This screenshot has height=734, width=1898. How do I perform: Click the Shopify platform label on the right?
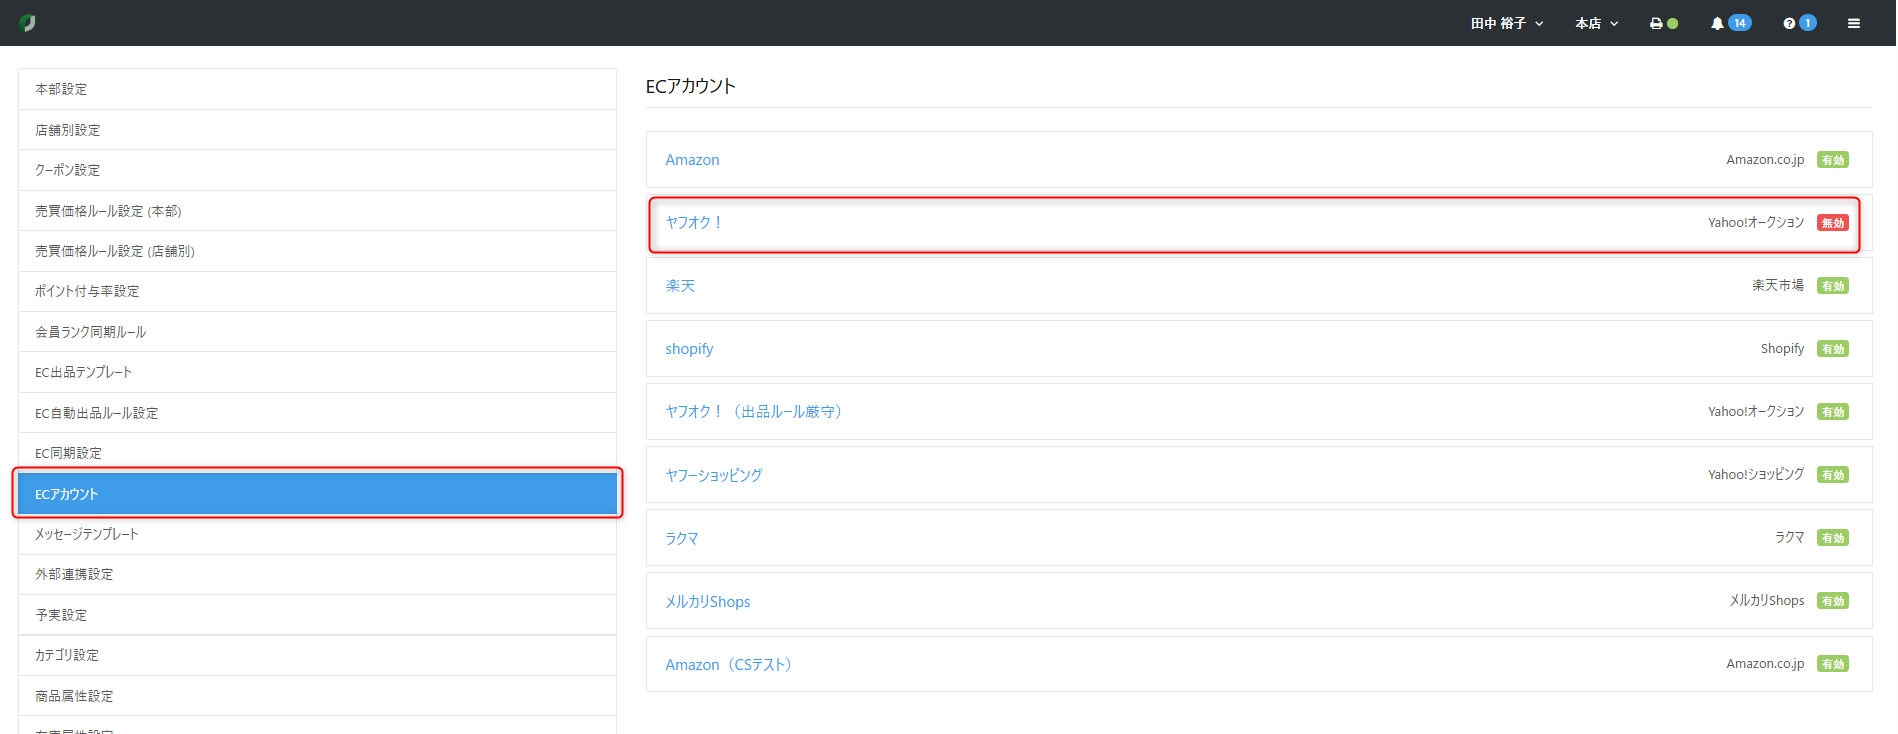tap(1782, 349)
